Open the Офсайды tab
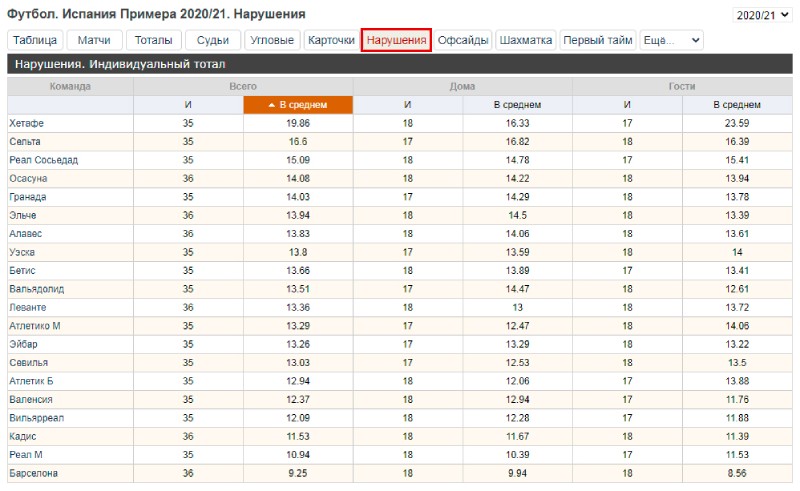This screenshot has height=491, width=800. (x=463, y=40)
